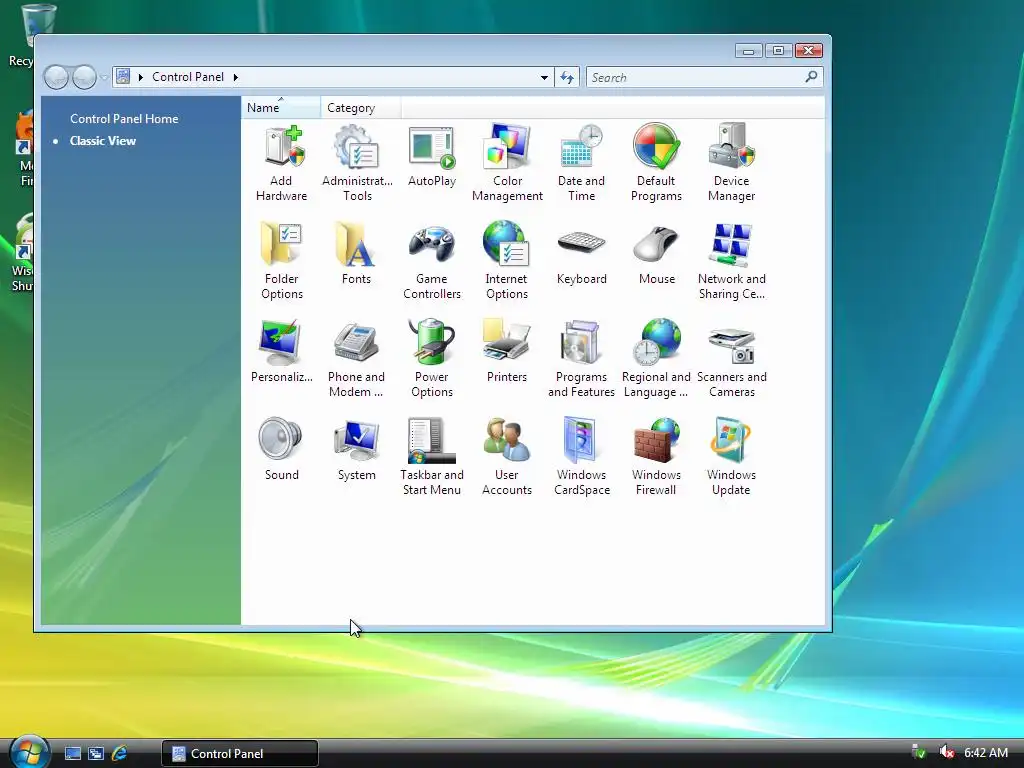This screenshot has width=1024, height=768.
Task: Open Windows CardSpace
Action: pos(581,456)
